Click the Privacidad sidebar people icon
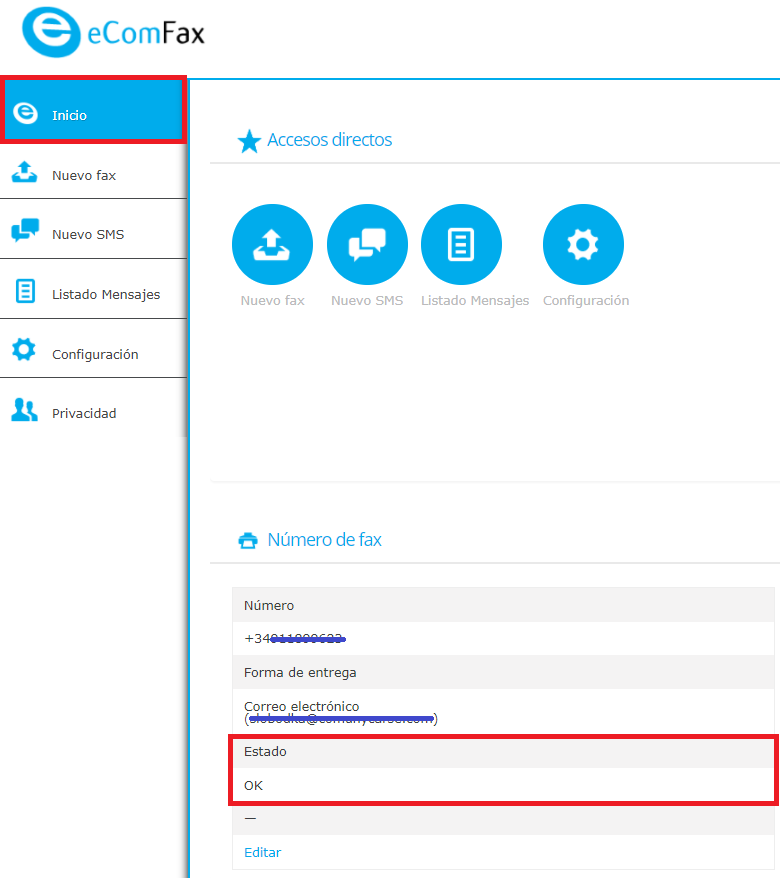This screenshot has height=878, width=780. (25, 410)
